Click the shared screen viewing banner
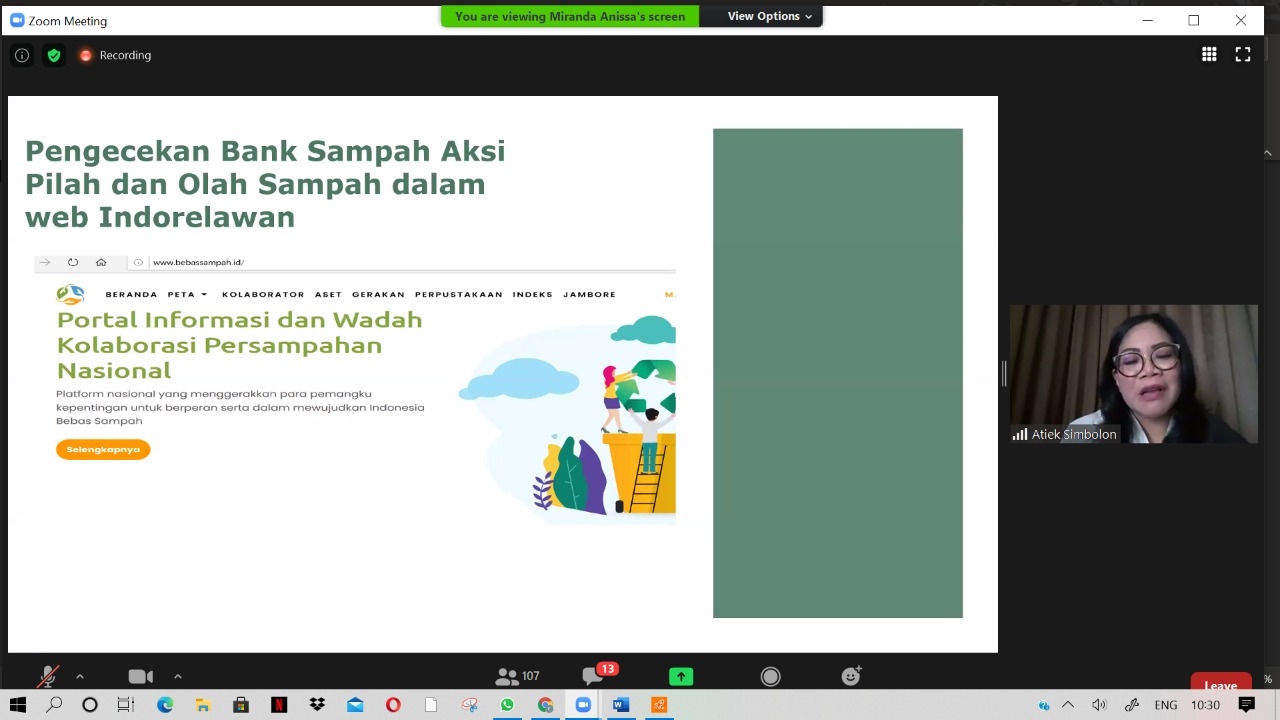The width and height of the screenshot is (1280, 720). click(x=570, y=16)
